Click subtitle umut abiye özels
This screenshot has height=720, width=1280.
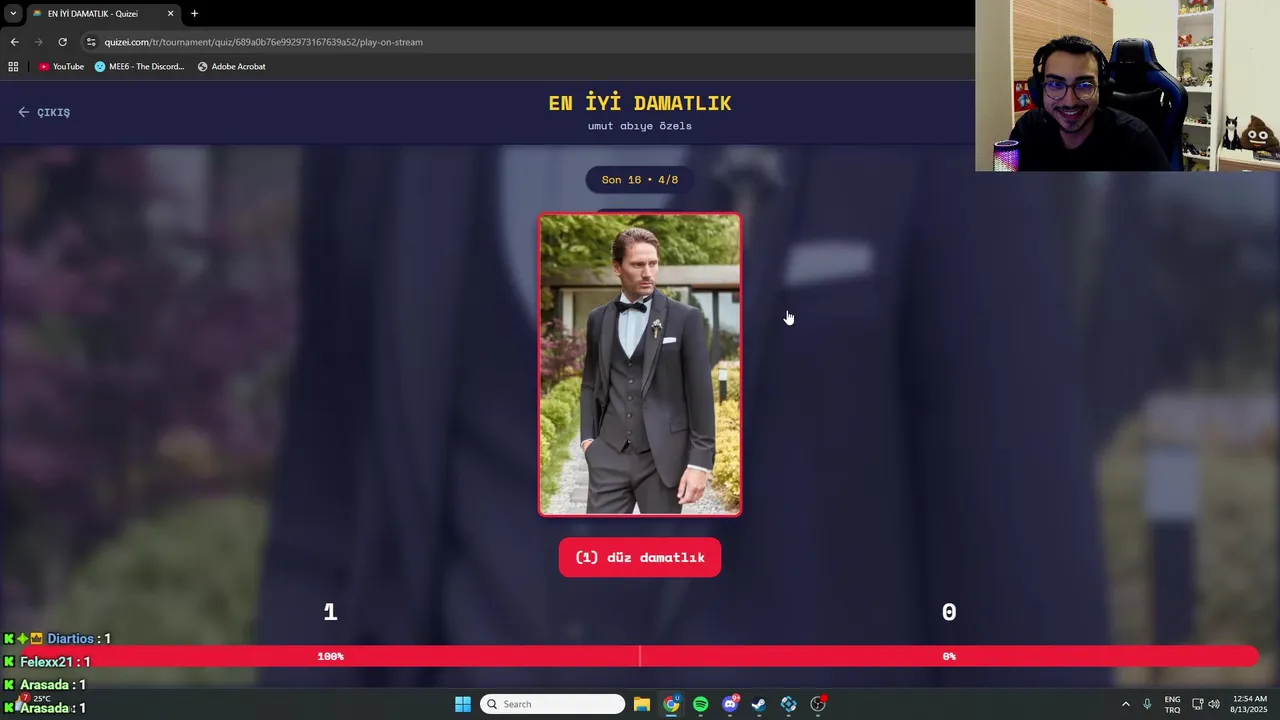(640, 126)
